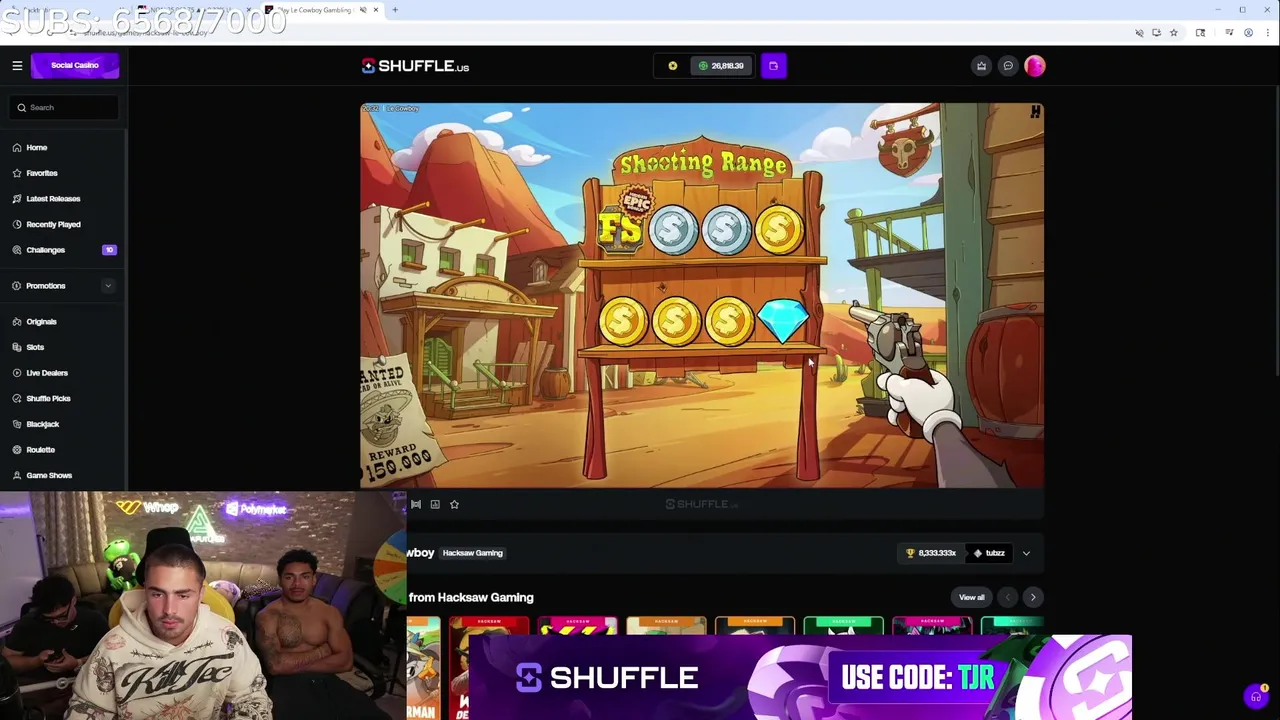Screen dimensions: 1280x720
Task: Shoot the gold coin on the top shelf
Action: (x=779, y=230)
